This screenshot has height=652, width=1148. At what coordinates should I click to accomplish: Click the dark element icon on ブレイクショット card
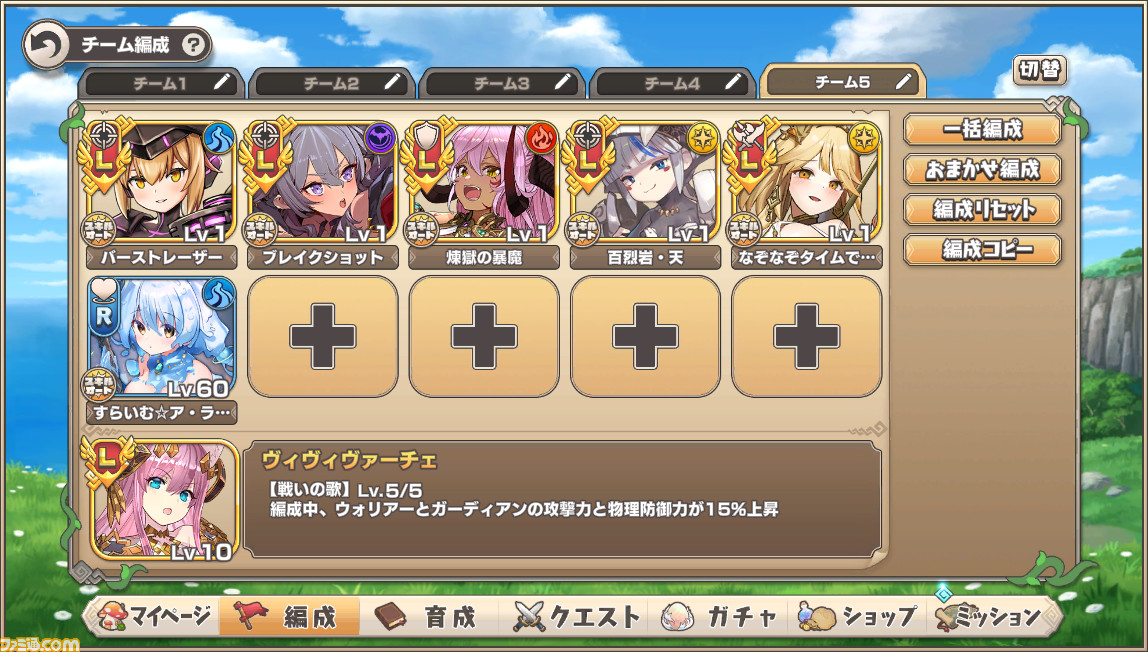pos(381,138)
